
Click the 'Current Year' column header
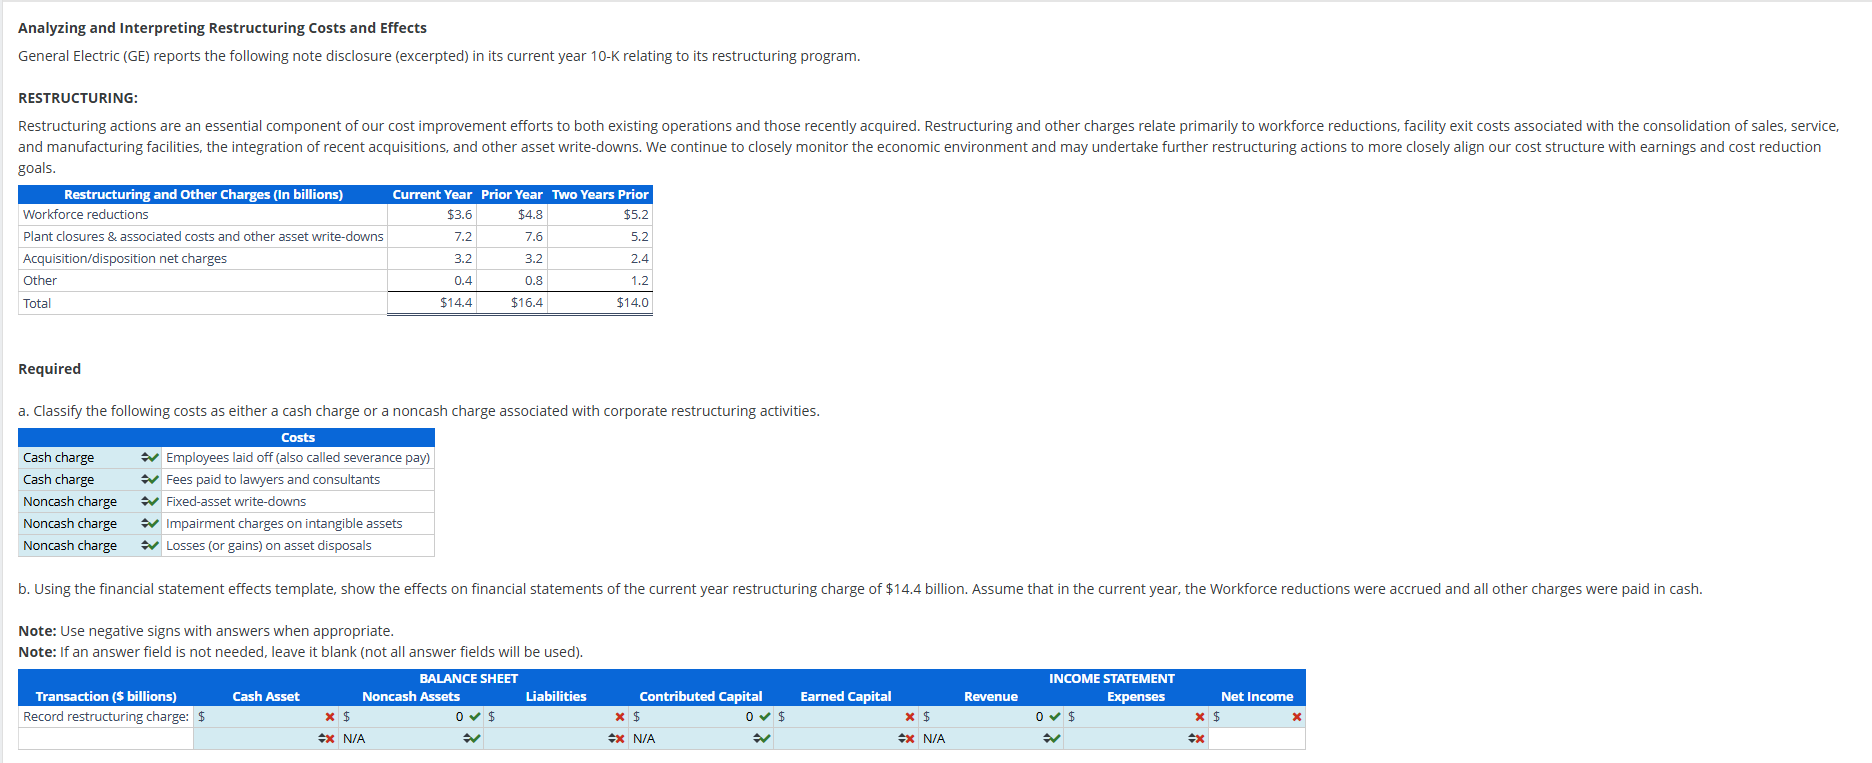pyautogui.click(x=432, y=194)
